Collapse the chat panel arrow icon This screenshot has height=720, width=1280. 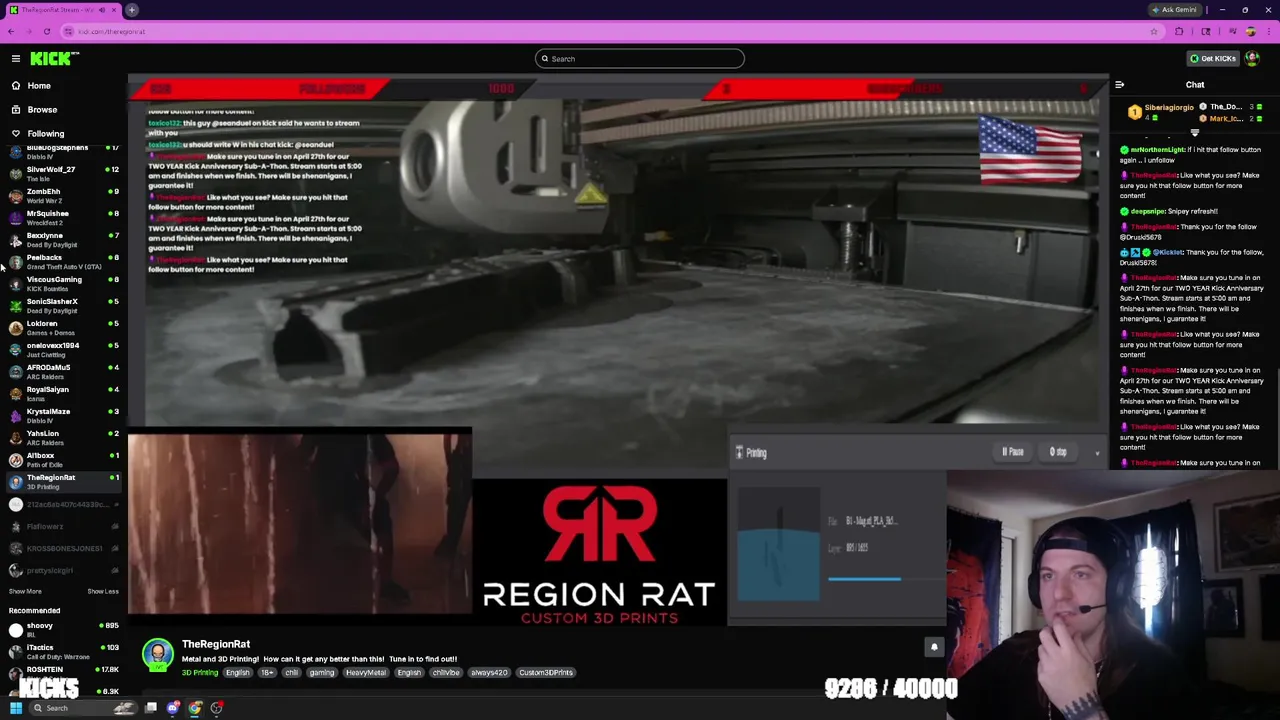(x=1119, y=85)
